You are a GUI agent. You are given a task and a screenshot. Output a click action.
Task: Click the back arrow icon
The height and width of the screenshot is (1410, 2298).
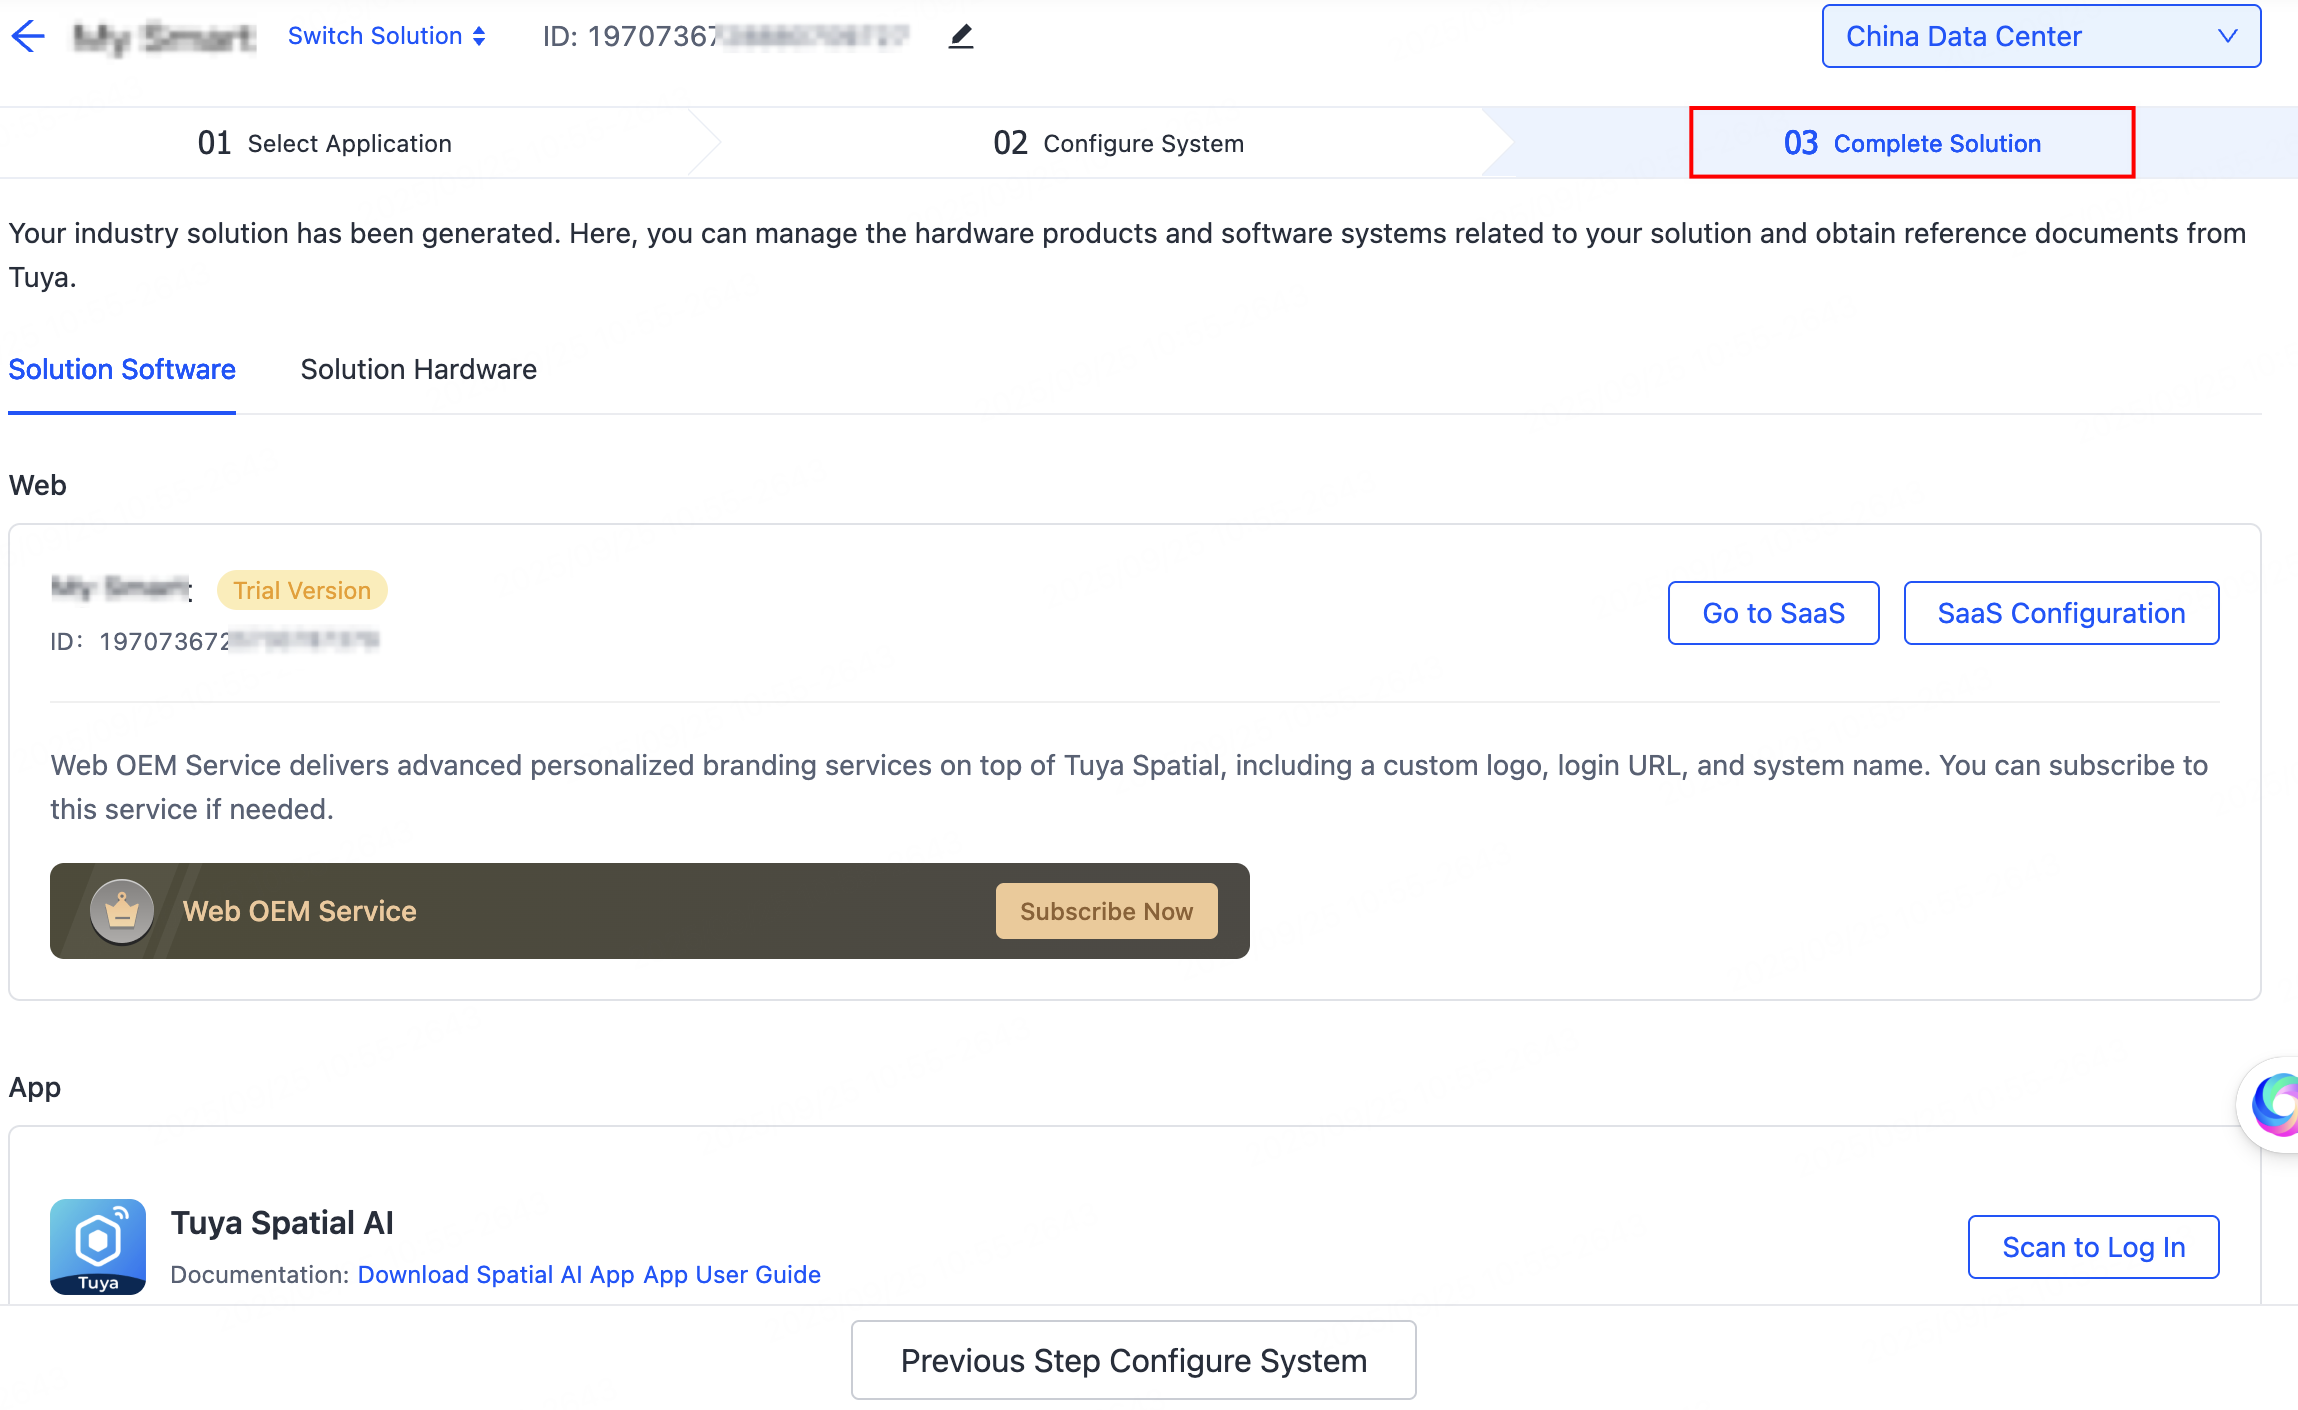(x=28, y=36)
